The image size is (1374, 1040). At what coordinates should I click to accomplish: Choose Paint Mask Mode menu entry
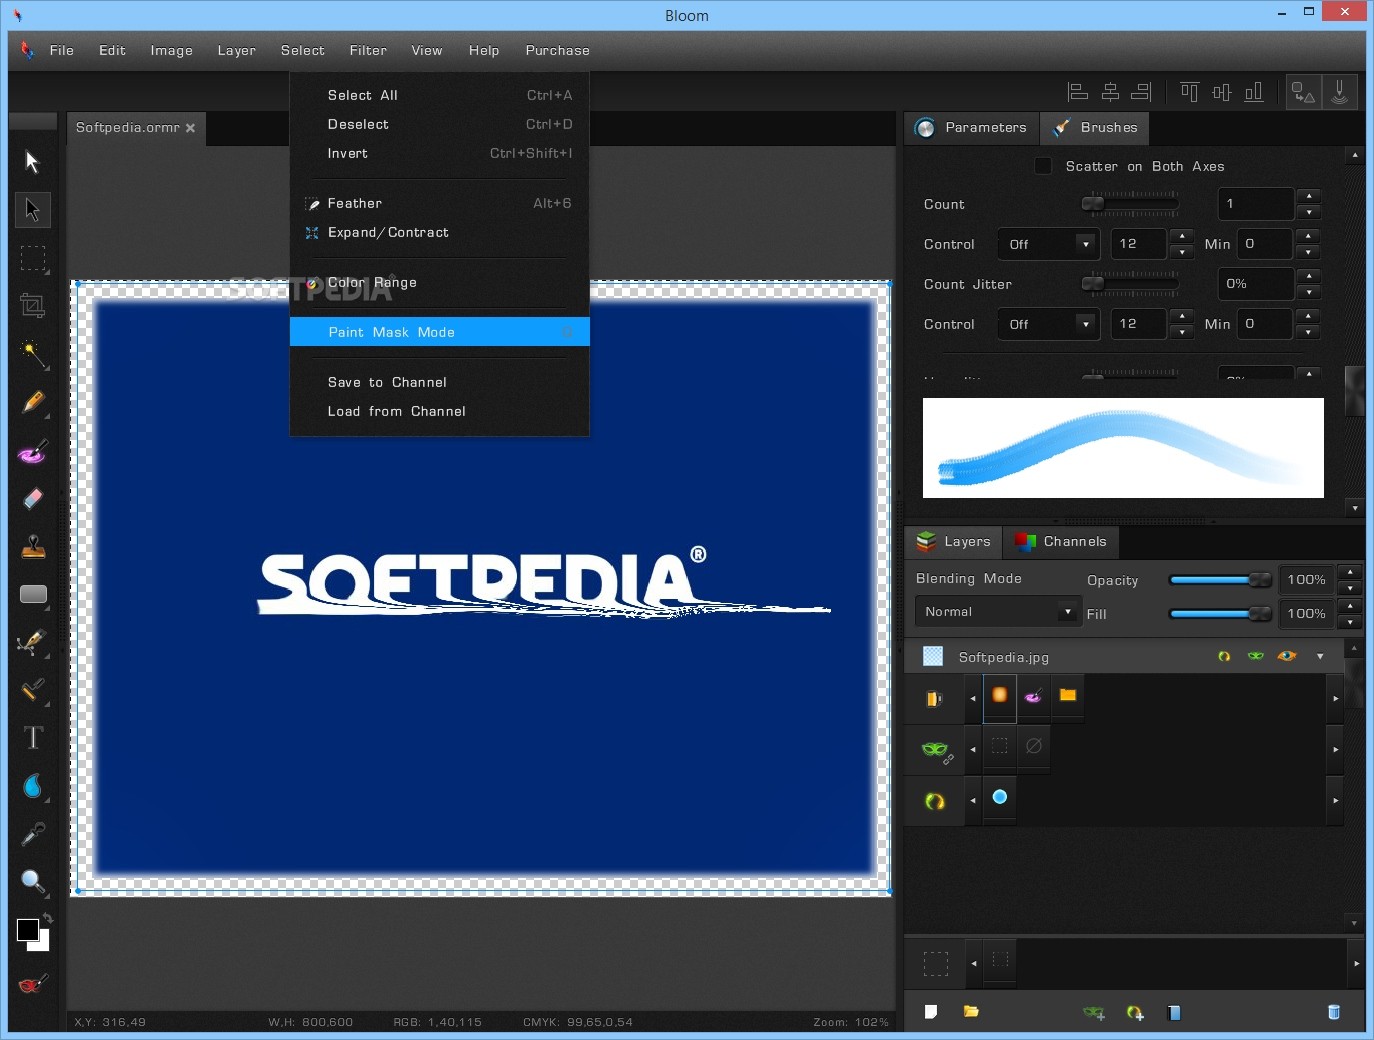click(x=440, y=332)
